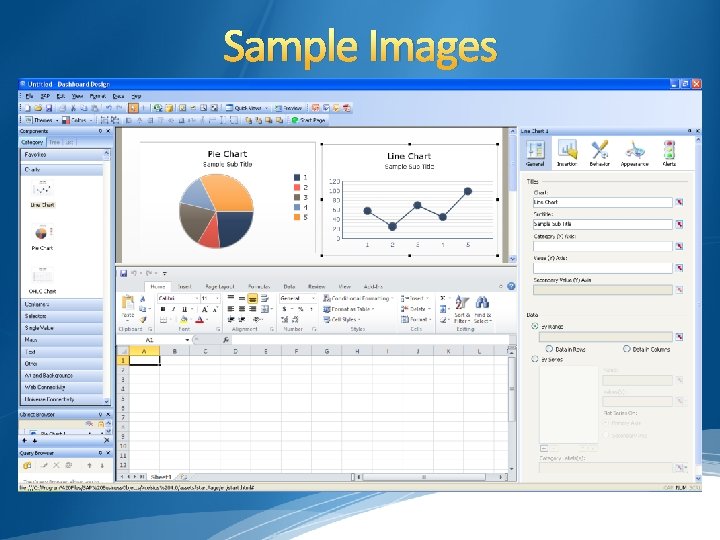Click the cell selector beside Subtitle field

pyautogui.click(x=679, y=224)
